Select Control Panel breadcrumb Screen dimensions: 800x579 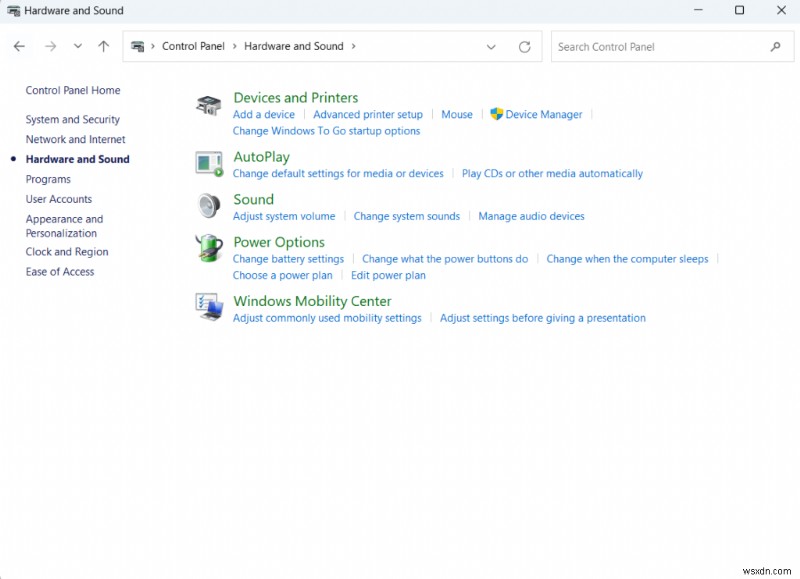(193, 46)
